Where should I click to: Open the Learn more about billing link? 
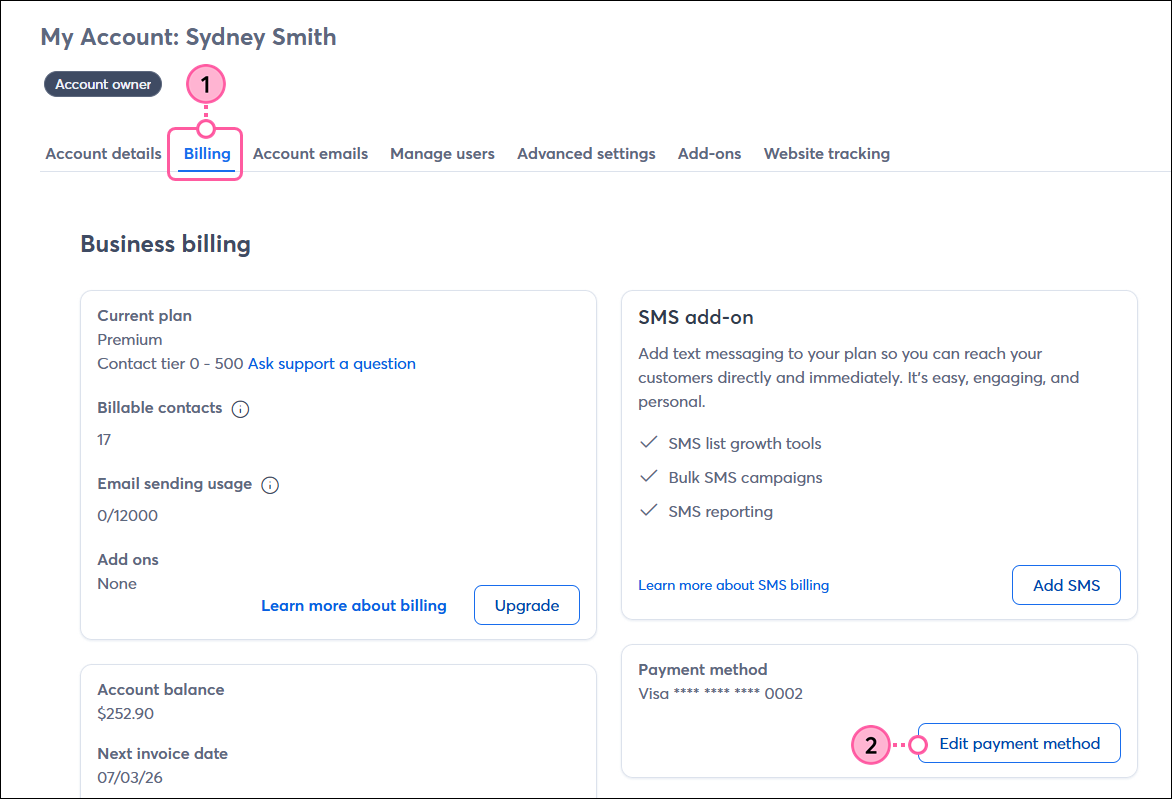click(354, 605)
